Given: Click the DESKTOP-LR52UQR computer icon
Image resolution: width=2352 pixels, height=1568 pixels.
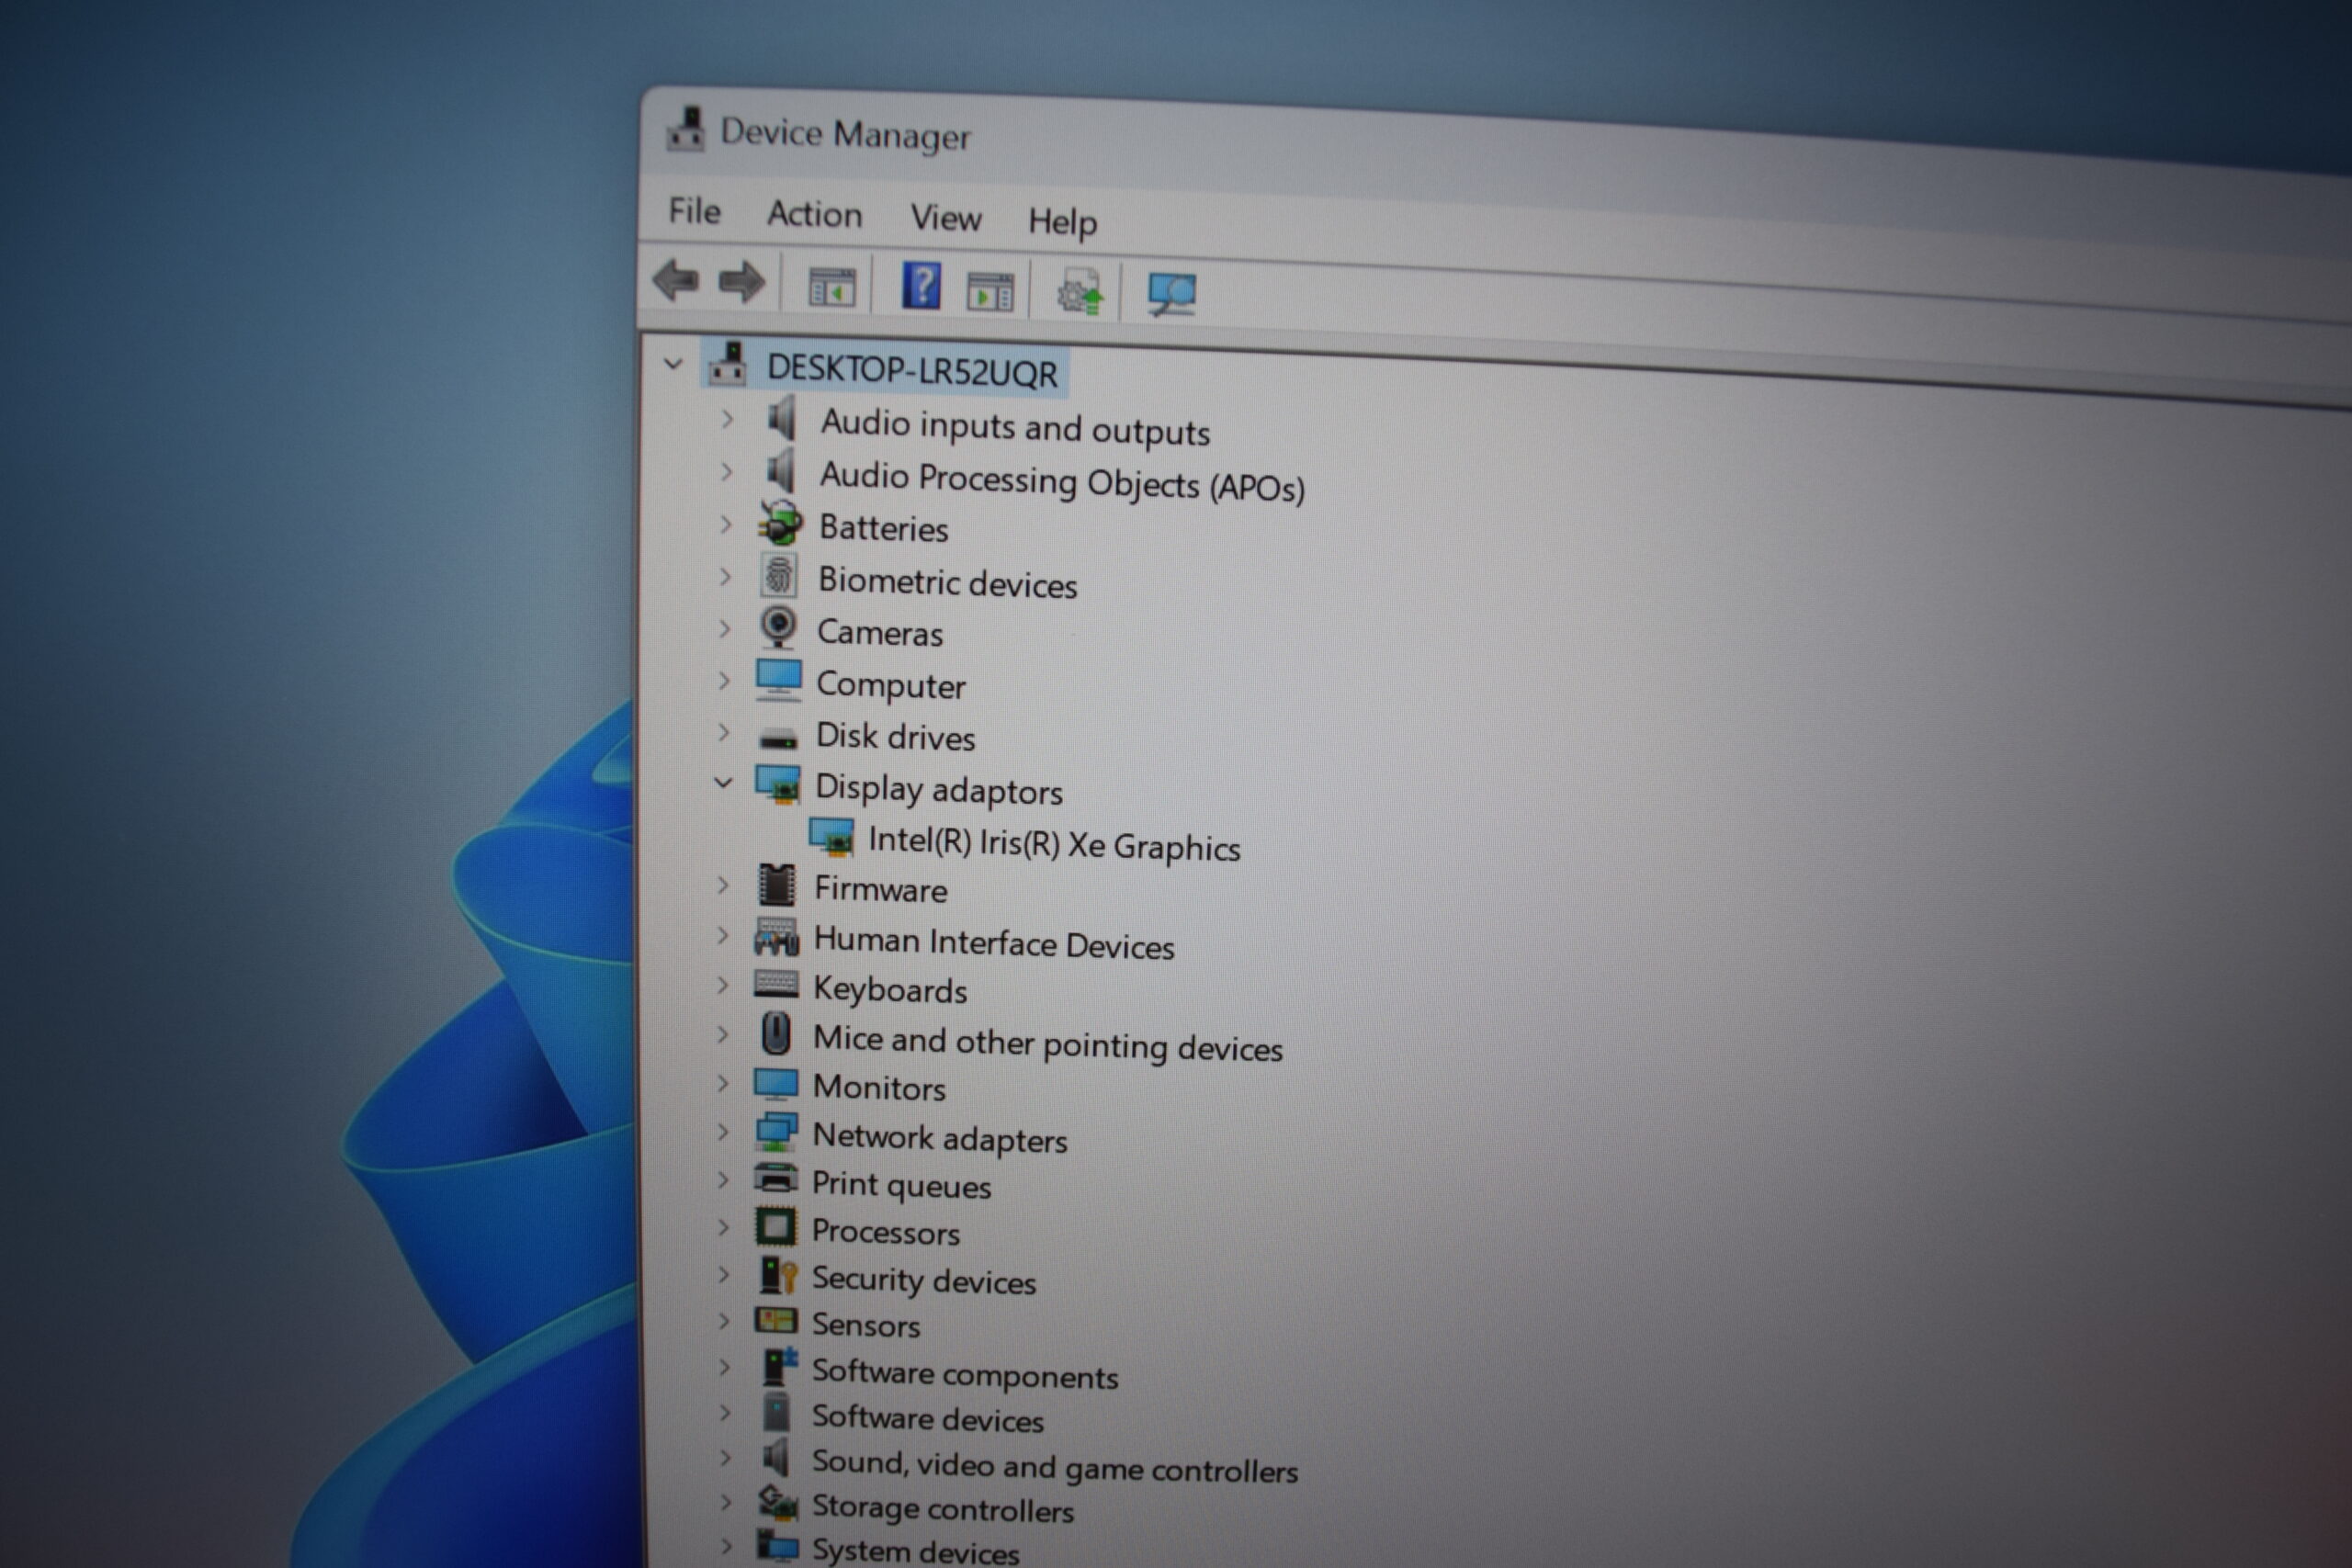Looking at the screenshot, I should tap(728, 364).
